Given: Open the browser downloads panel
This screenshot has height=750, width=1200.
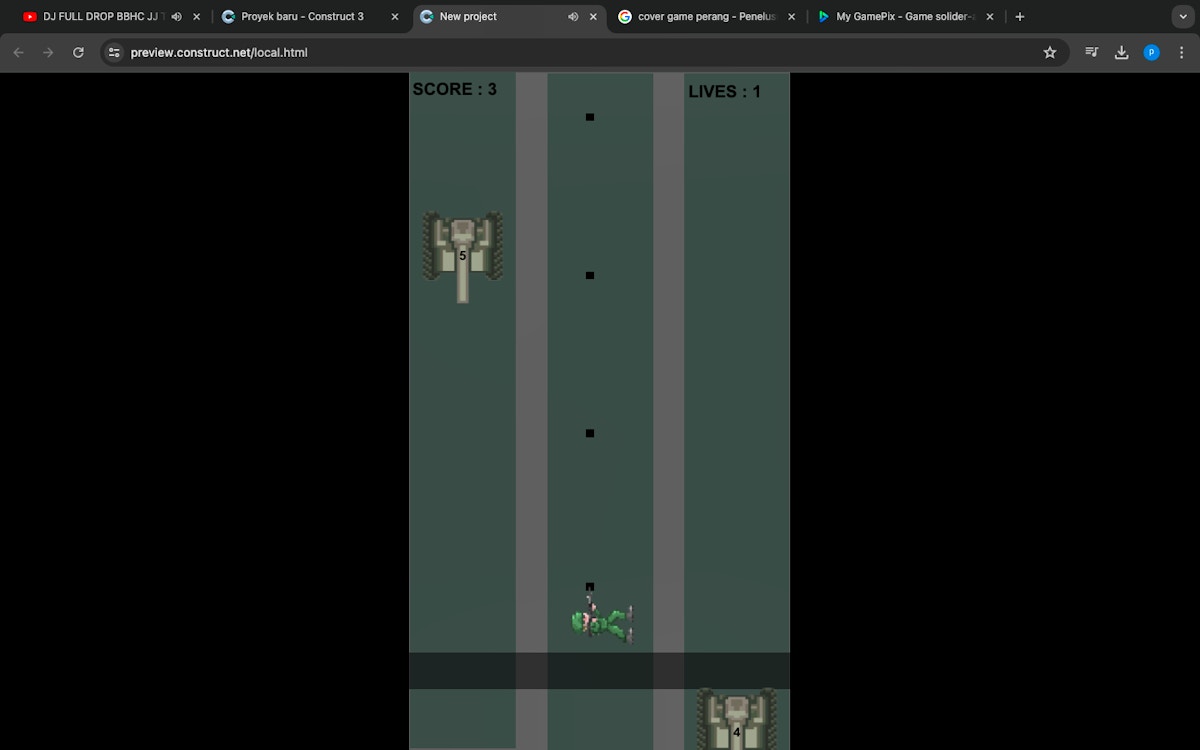Looking at the screenshot, I should [1121, 52].
